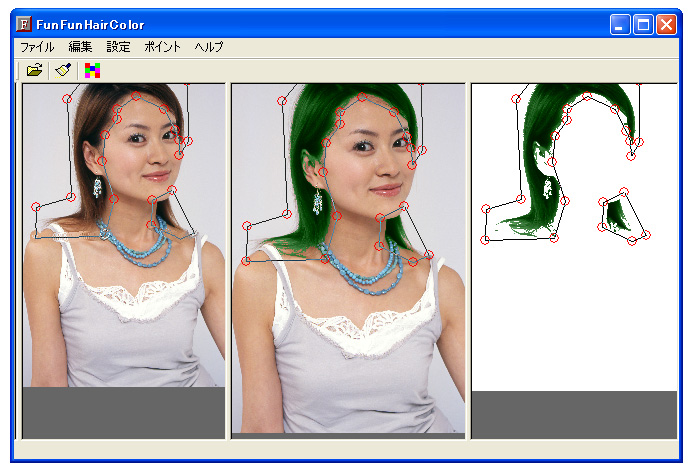Select the paint brush tool icon
The image size is (690, 470).
pyautogui.click(x=63, y=70)
